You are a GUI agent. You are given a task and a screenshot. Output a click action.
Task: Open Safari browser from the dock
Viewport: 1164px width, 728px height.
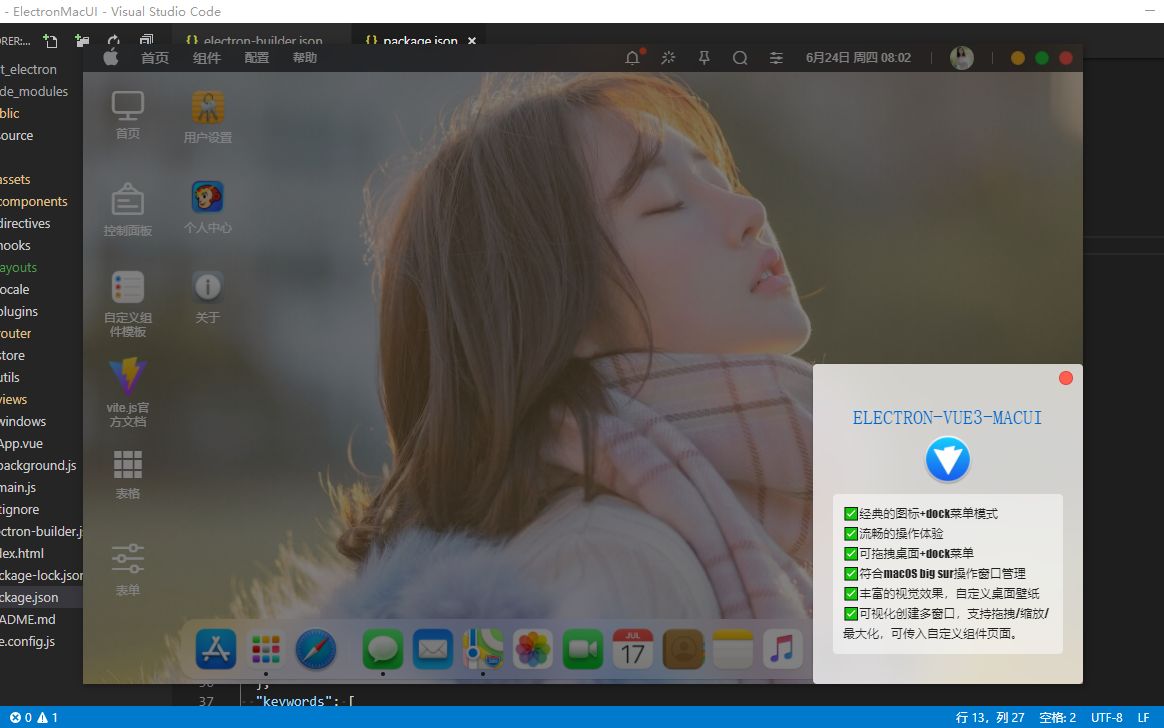point(315,649)
